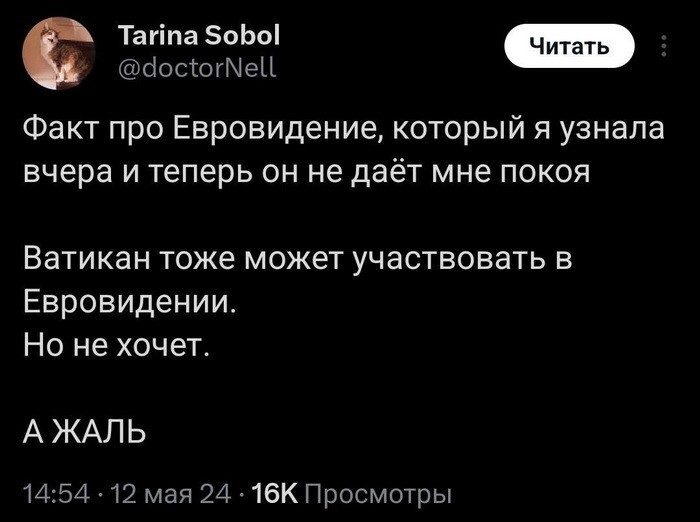
Task: Click the text 'А ЖАЛЬ'
Action: (x=86, y=430)
